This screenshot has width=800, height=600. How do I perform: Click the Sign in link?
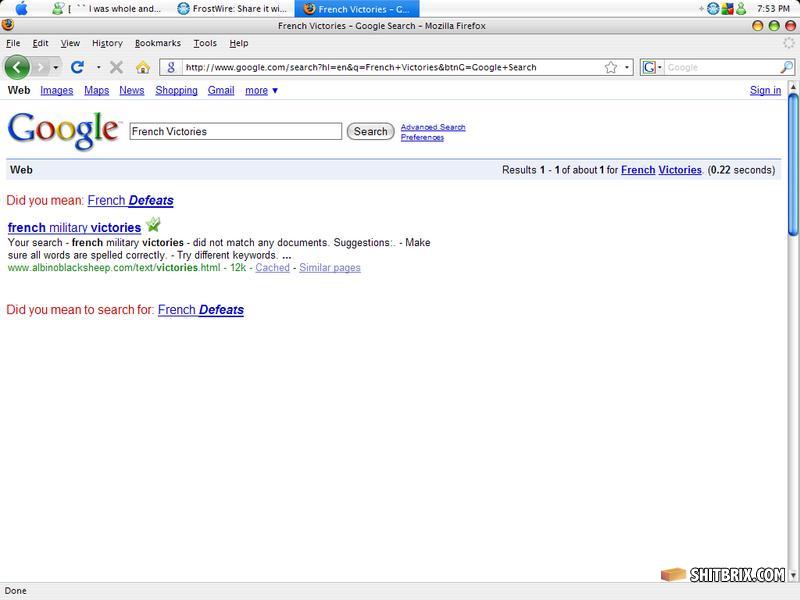point(765,90)
